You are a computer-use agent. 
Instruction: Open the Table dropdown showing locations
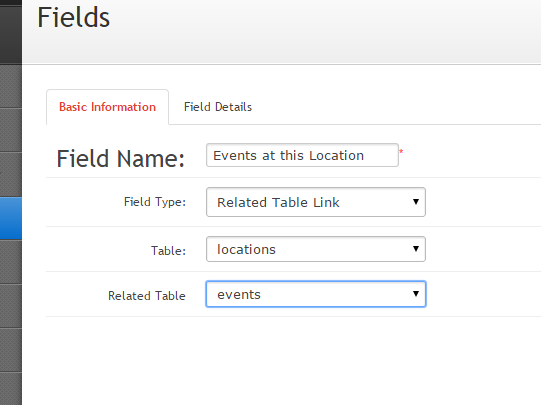316,249
